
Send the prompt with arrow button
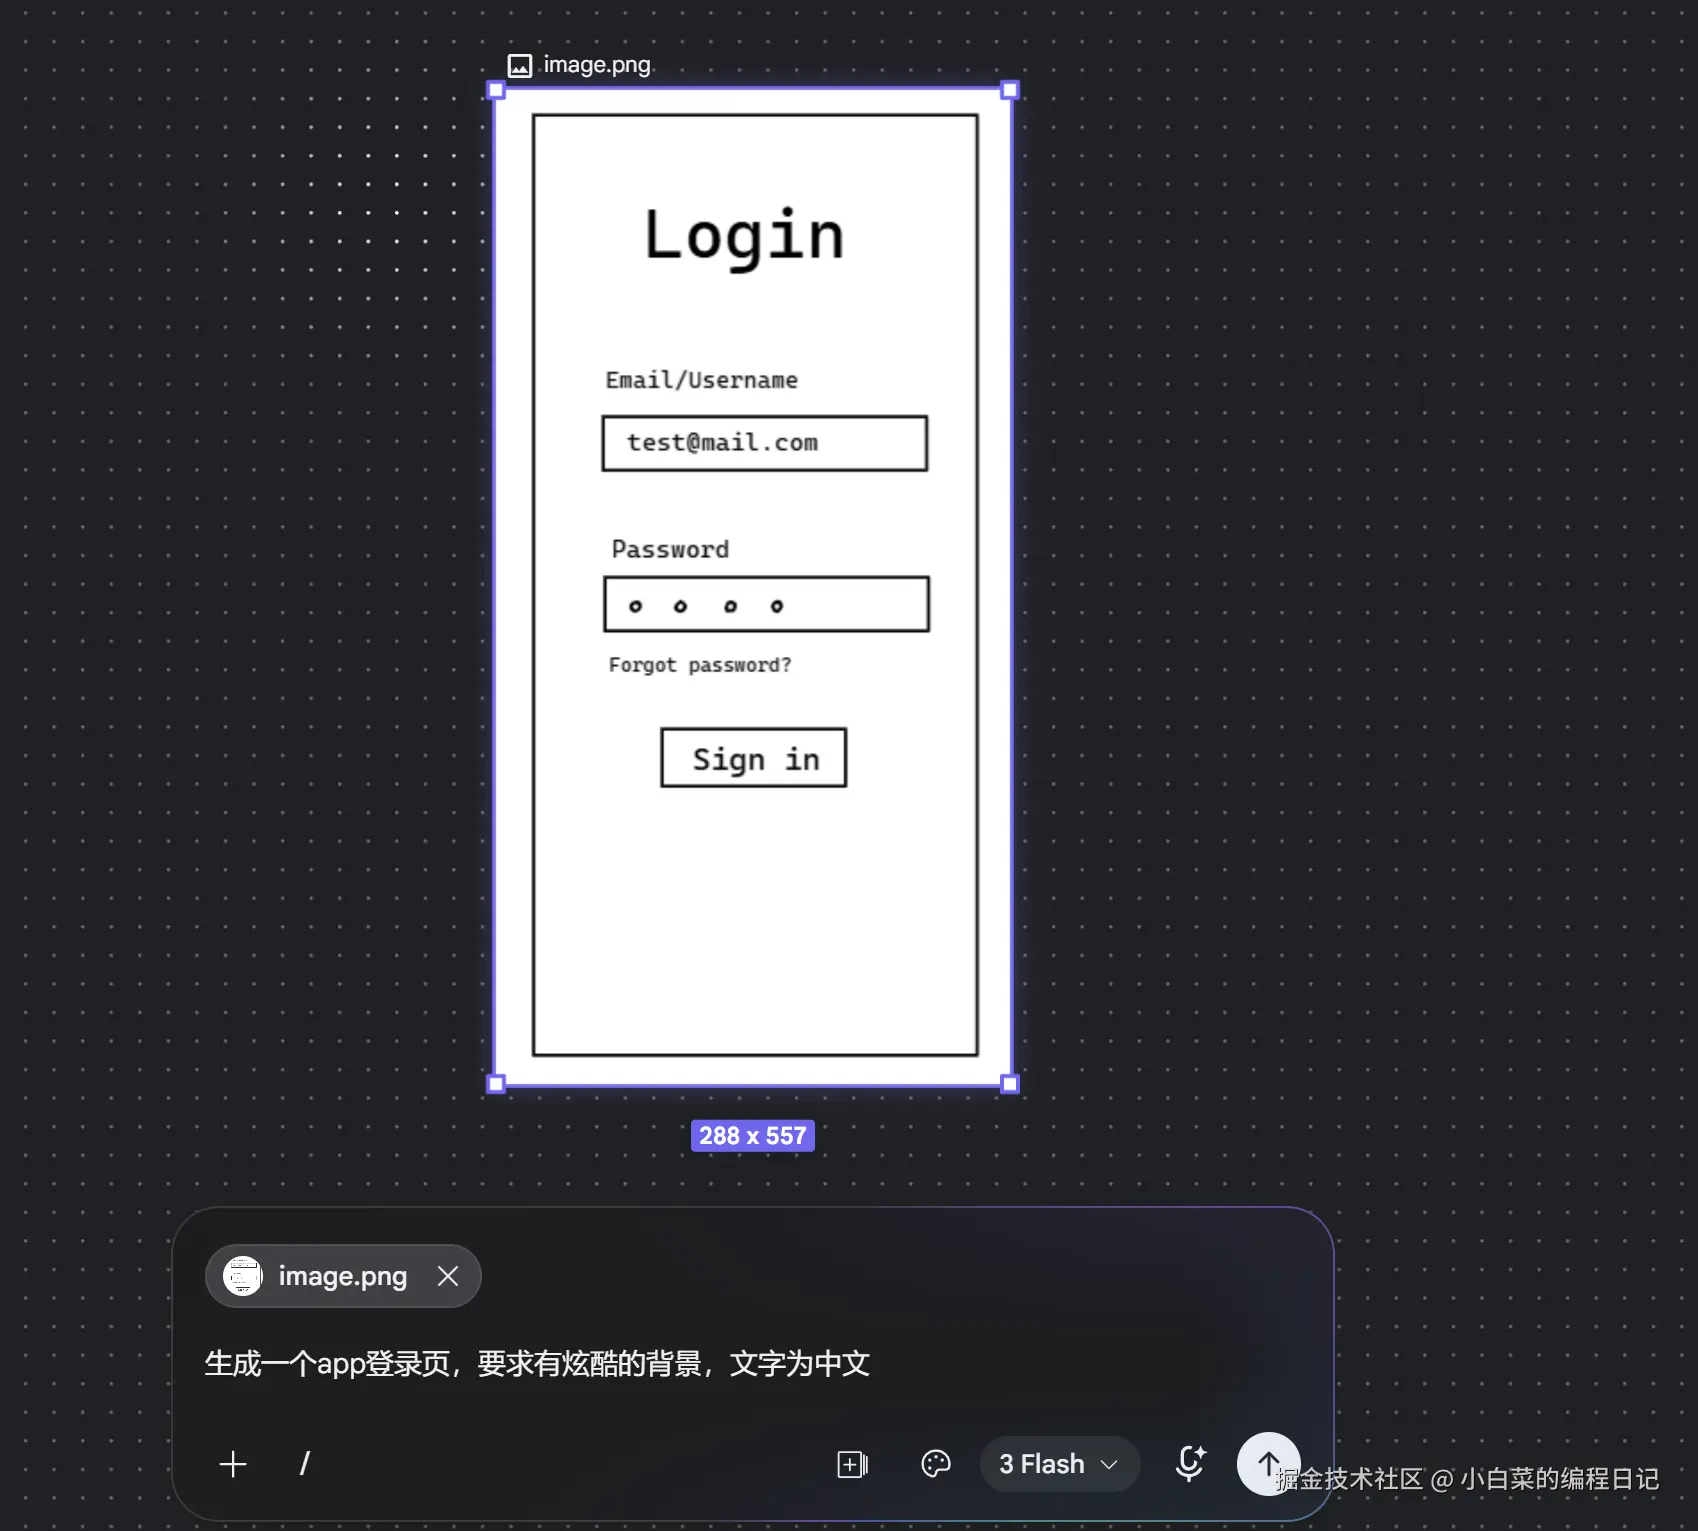pos(1268,1464)
